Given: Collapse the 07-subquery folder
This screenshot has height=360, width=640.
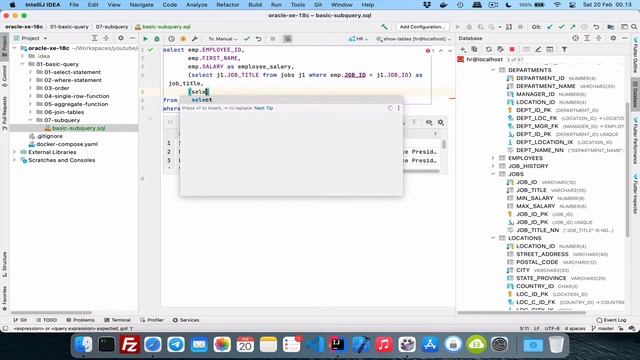Looking at the screenshot, I should [31, 120].
